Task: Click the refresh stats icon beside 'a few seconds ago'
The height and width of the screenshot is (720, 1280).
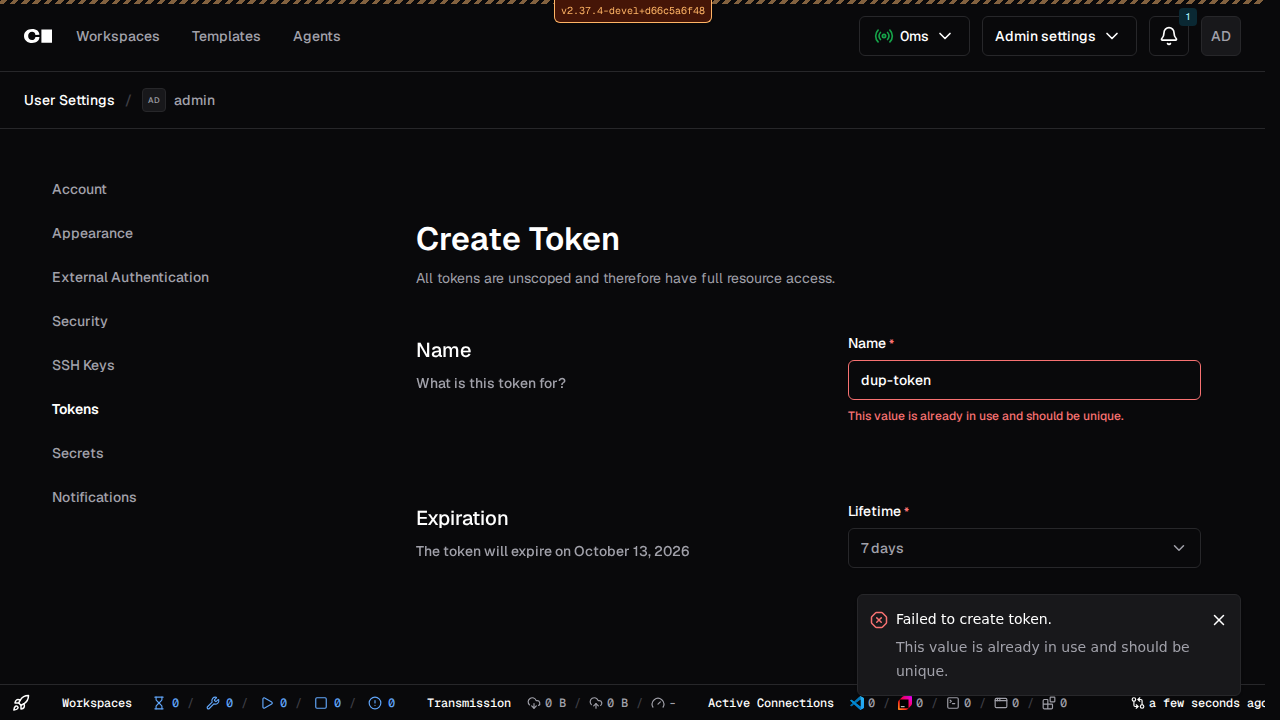Action: (1138, 703)
